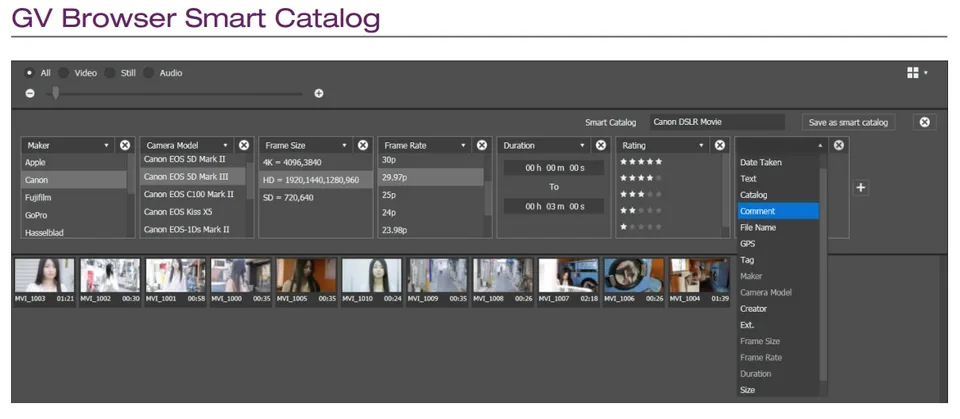
Task: Select the Still radio button
Action: (x=110, y=73)
